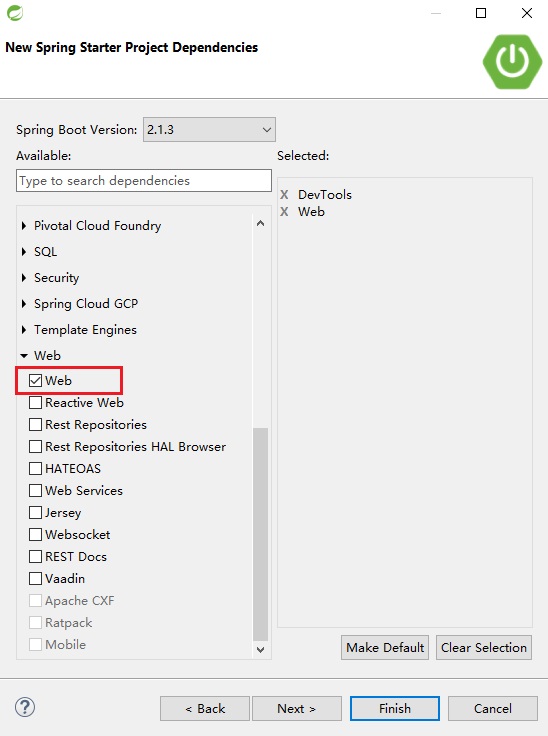Remove Web from the Selected list via its X
The height and width of the screenshot is (736, 548).
click(284, 212)
